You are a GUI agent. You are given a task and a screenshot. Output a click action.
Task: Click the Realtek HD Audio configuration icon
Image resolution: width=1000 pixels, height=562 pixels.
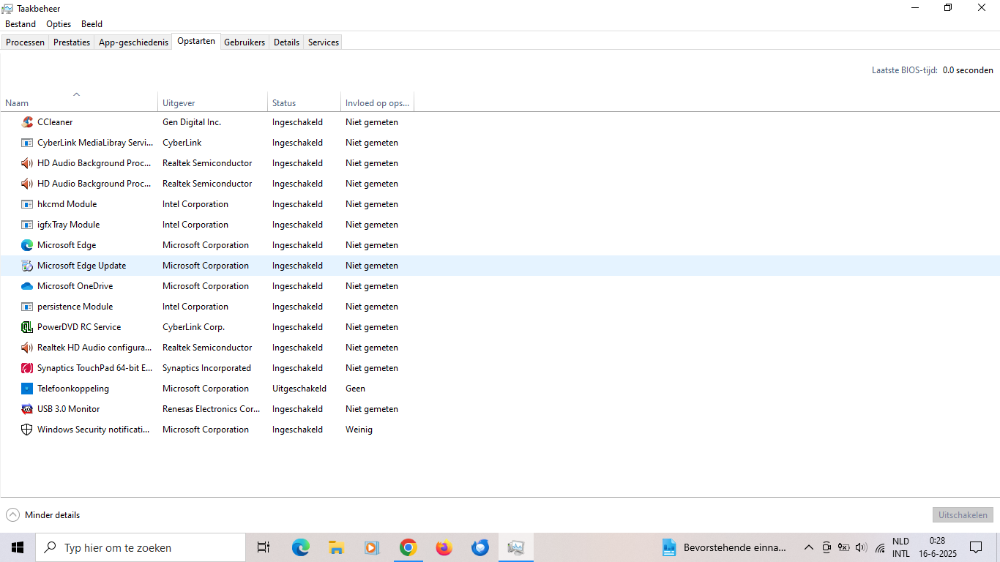click(x=27, y=348)
